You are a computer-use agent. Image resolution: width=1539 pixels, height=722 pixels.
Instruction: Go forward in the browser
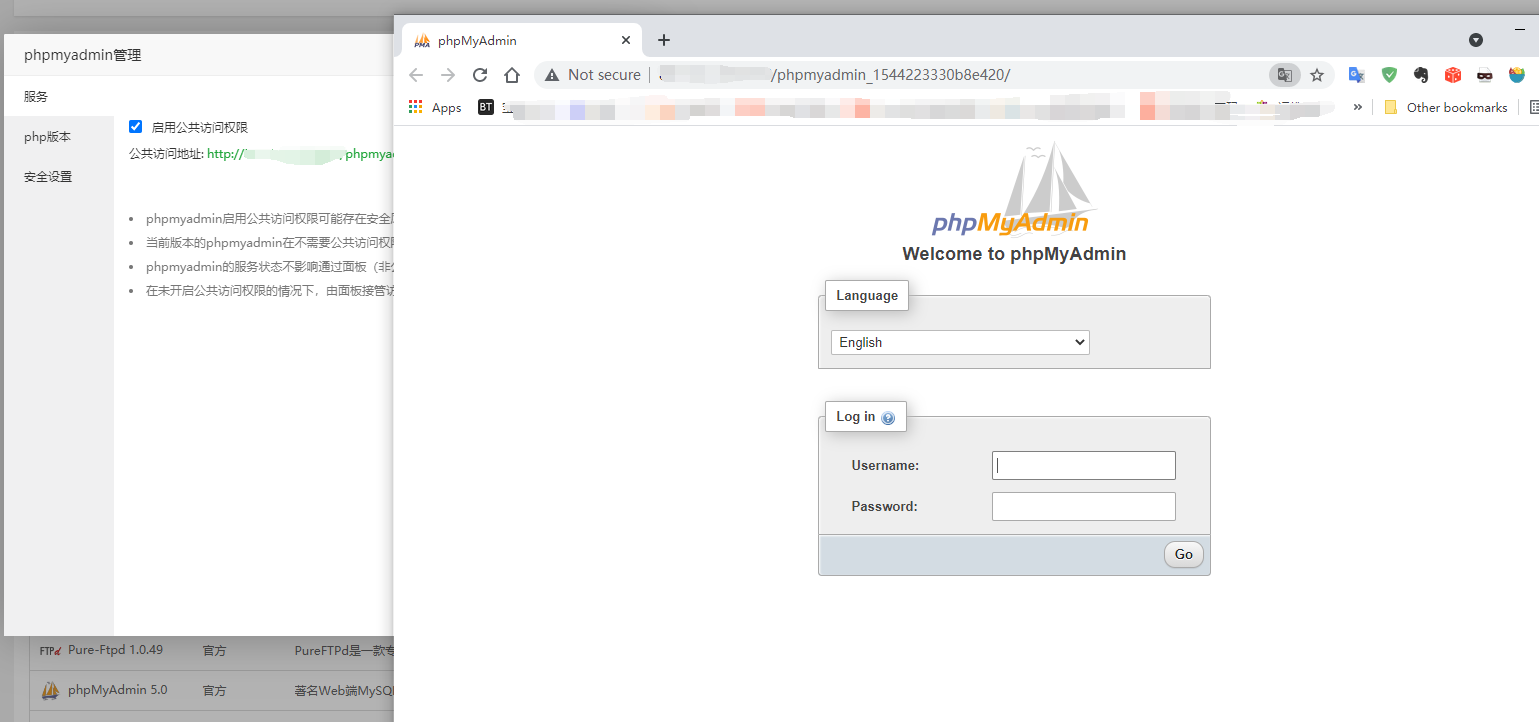click(x=448, y=75)
